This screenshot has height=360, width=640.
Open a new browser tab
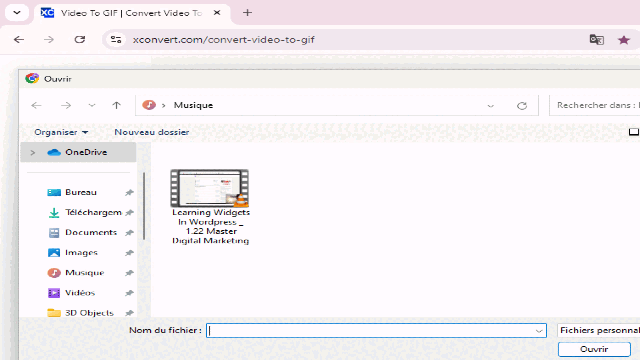tap(247, 13)
